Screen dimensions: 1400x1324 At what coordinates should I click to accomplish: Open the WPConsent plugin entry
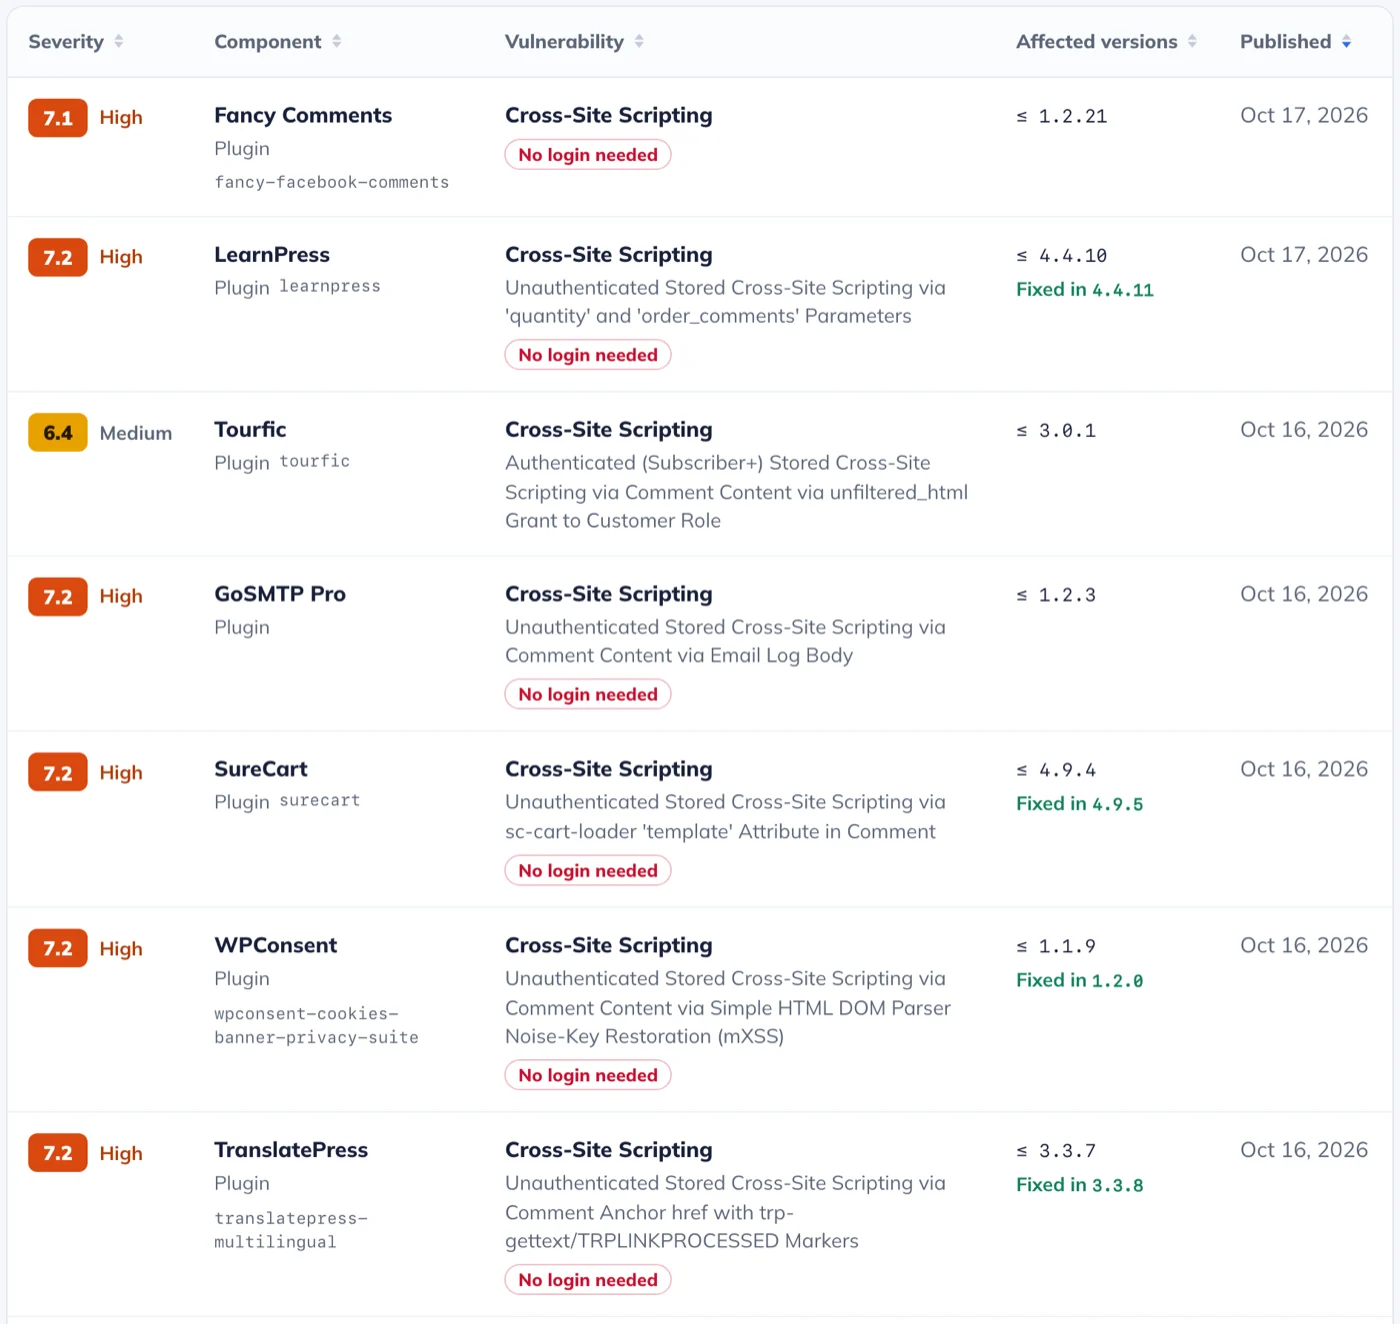[276, 945]
